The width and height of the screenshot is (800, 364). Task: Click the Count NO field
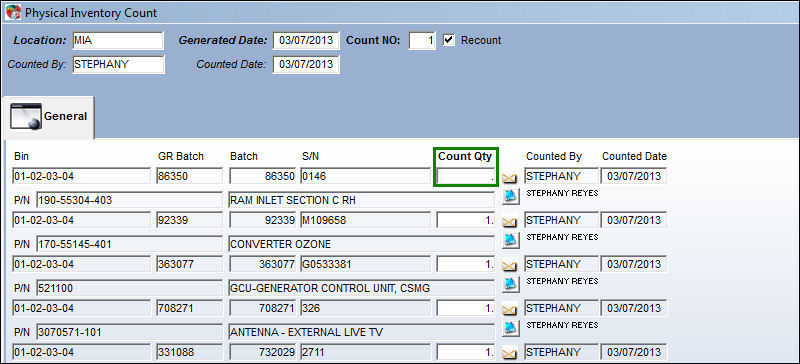pos(422,40)
